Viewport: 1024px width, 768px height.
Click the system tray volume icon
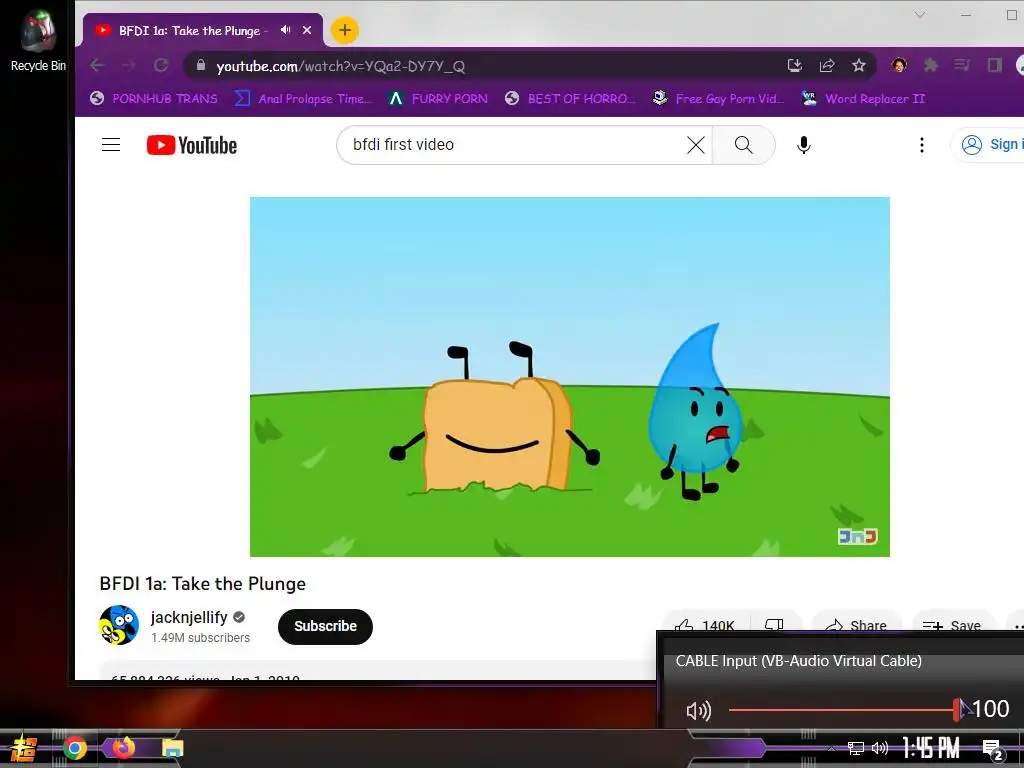click(880, 748)
